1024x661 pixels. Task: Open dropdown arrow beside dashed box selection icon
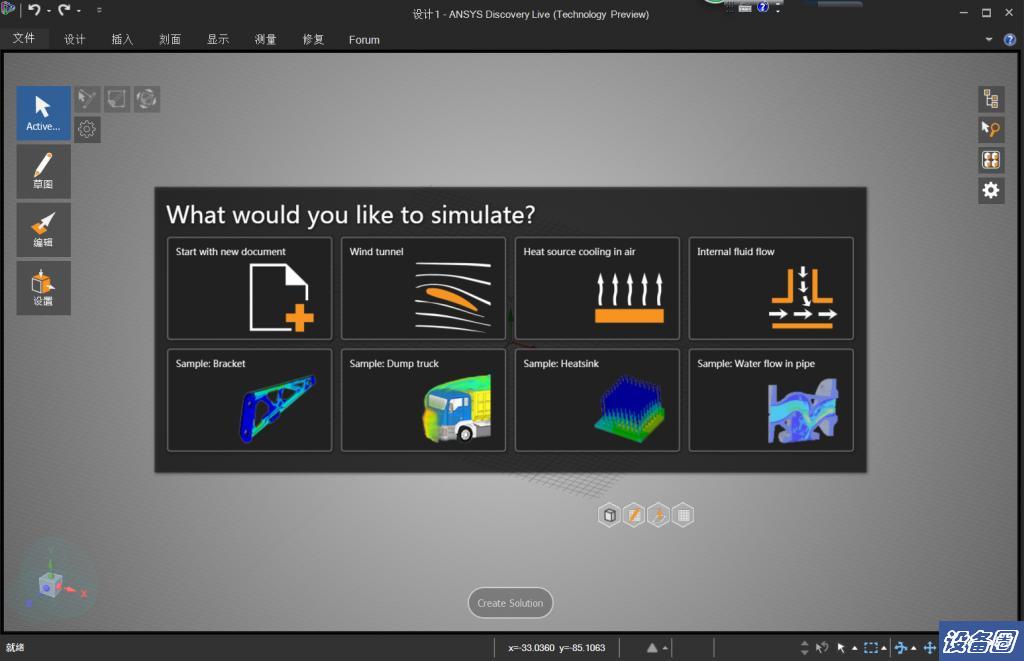[884, 648]
